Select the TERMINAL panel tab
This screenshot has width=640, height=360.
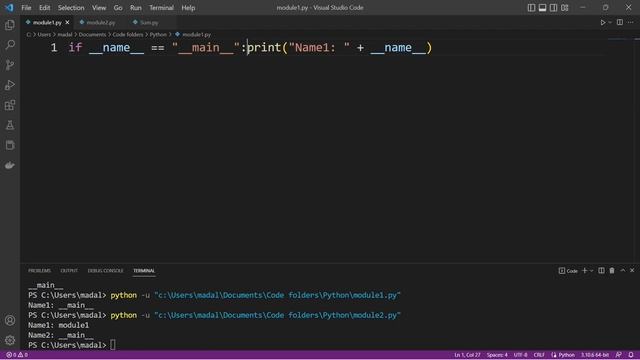click(x=144, y=271)
